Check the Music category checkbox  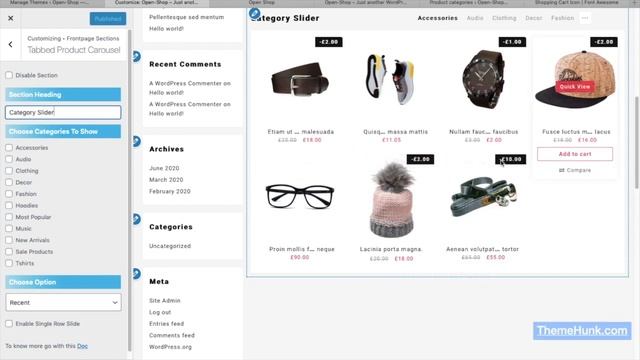[9, 229]
